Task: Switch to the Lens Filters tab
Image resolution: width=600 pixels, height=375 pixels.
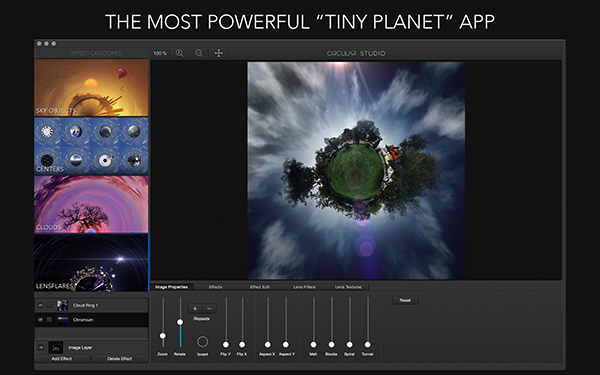Action: pos(304,287)
